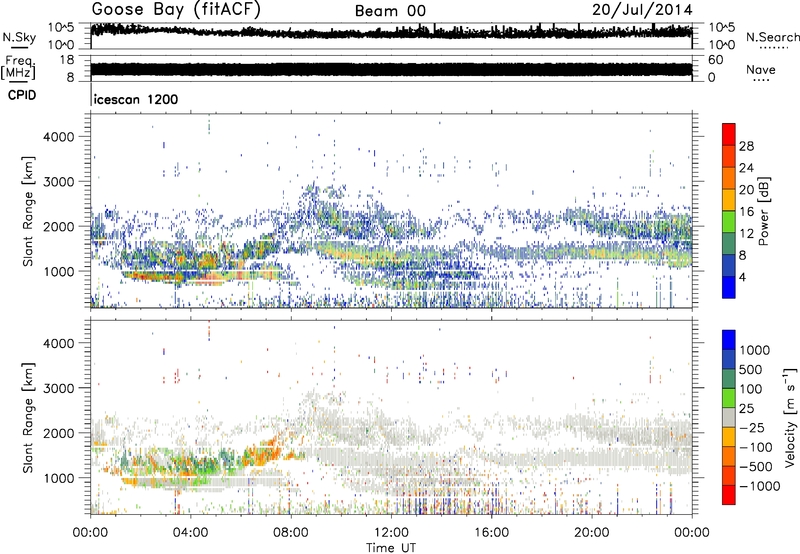Click the '-25' velocity scale value
This screenshot has width=800, height=554.
point(751,428)
